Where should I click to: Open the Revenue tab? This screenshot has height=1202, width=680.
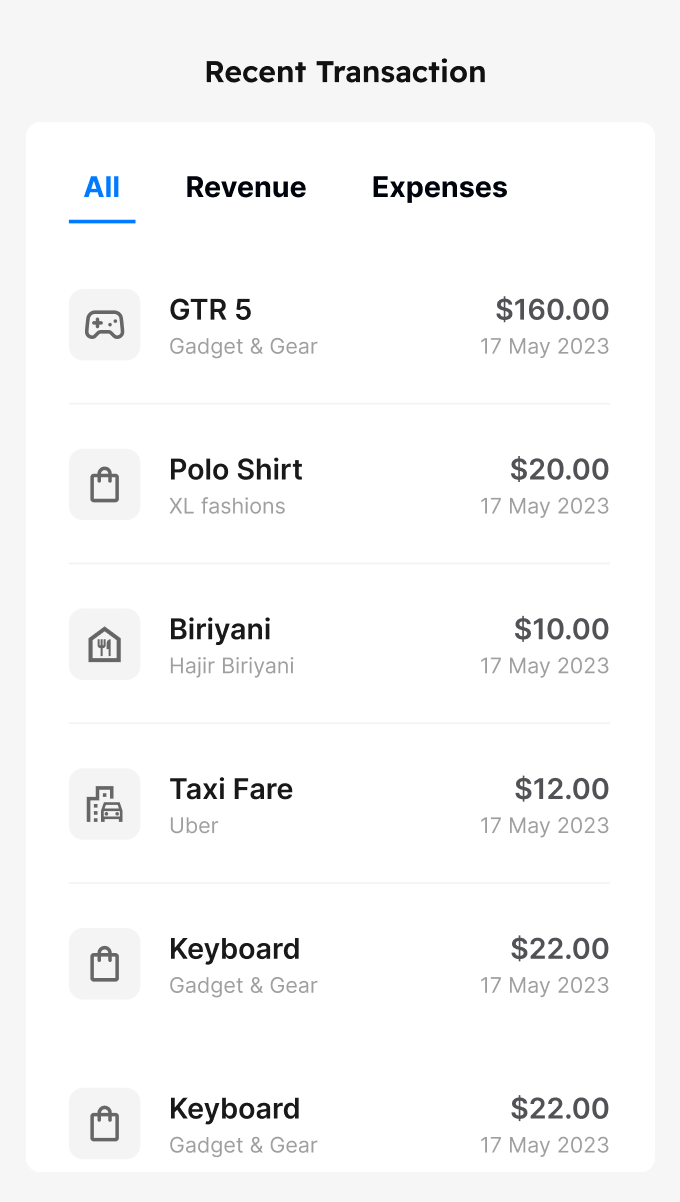click(246, 188)
